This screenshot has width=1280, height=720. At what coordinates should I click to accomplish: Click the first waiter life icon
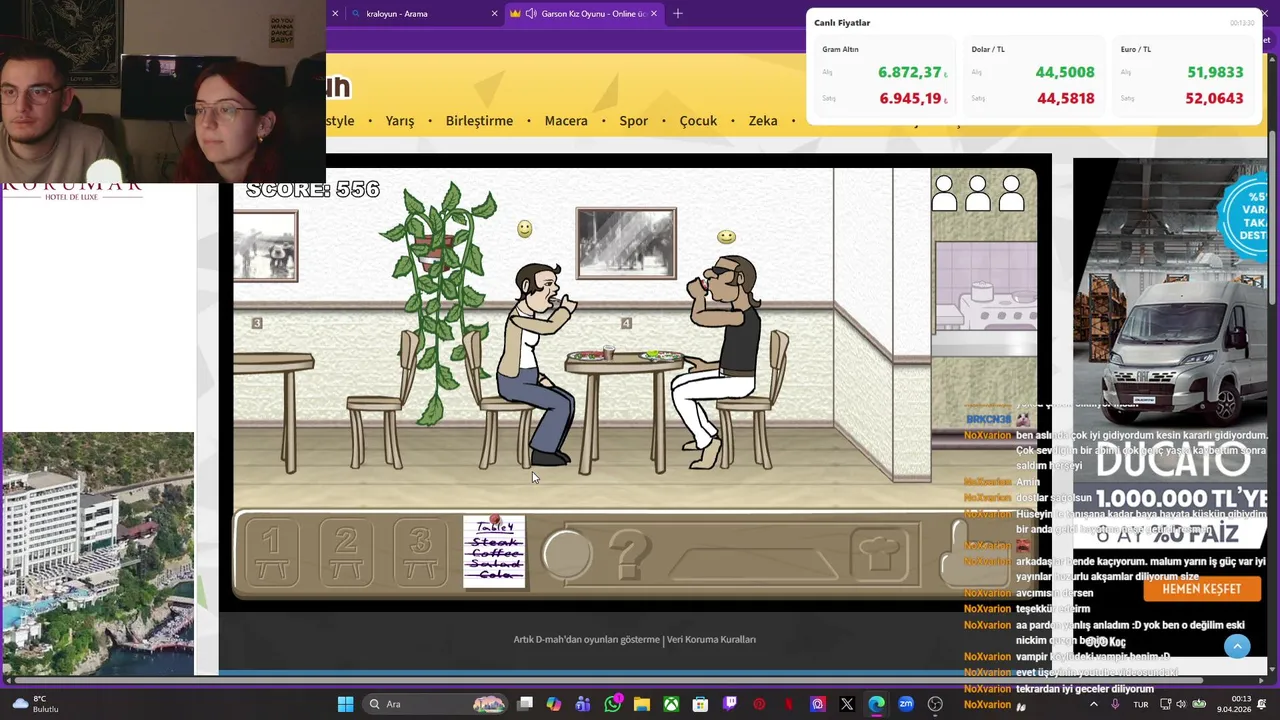coord(943,193)
